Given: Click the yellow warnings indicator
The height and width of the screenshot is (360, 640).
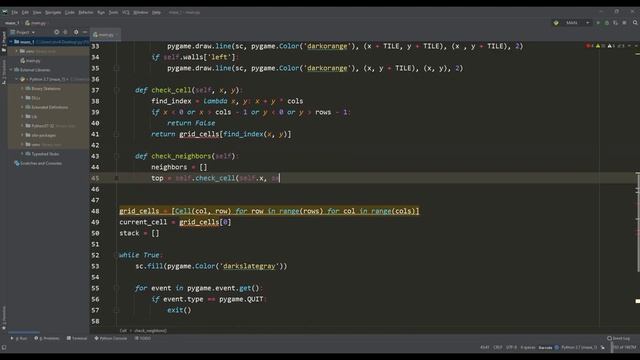Looking at the screenshot, I should coord(601,46).
